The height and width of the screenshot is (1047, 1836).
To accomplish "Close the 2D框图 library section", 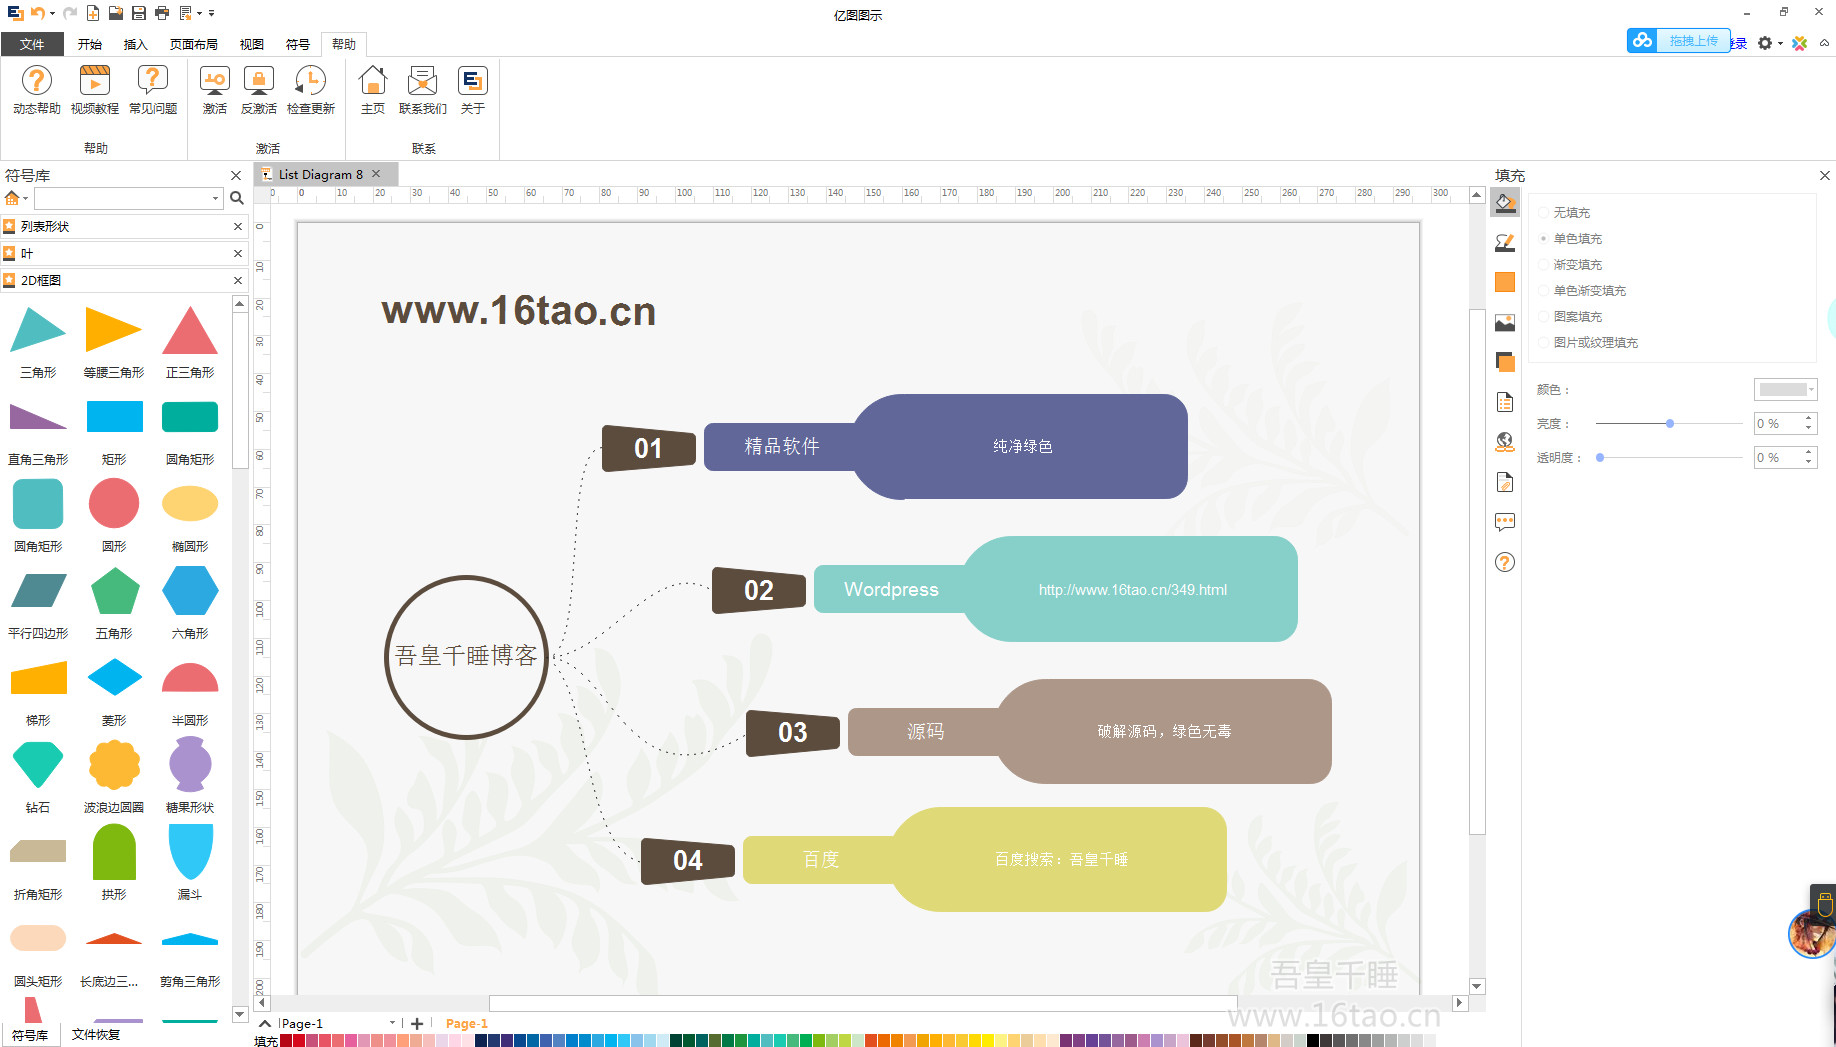I will (238, 281).
